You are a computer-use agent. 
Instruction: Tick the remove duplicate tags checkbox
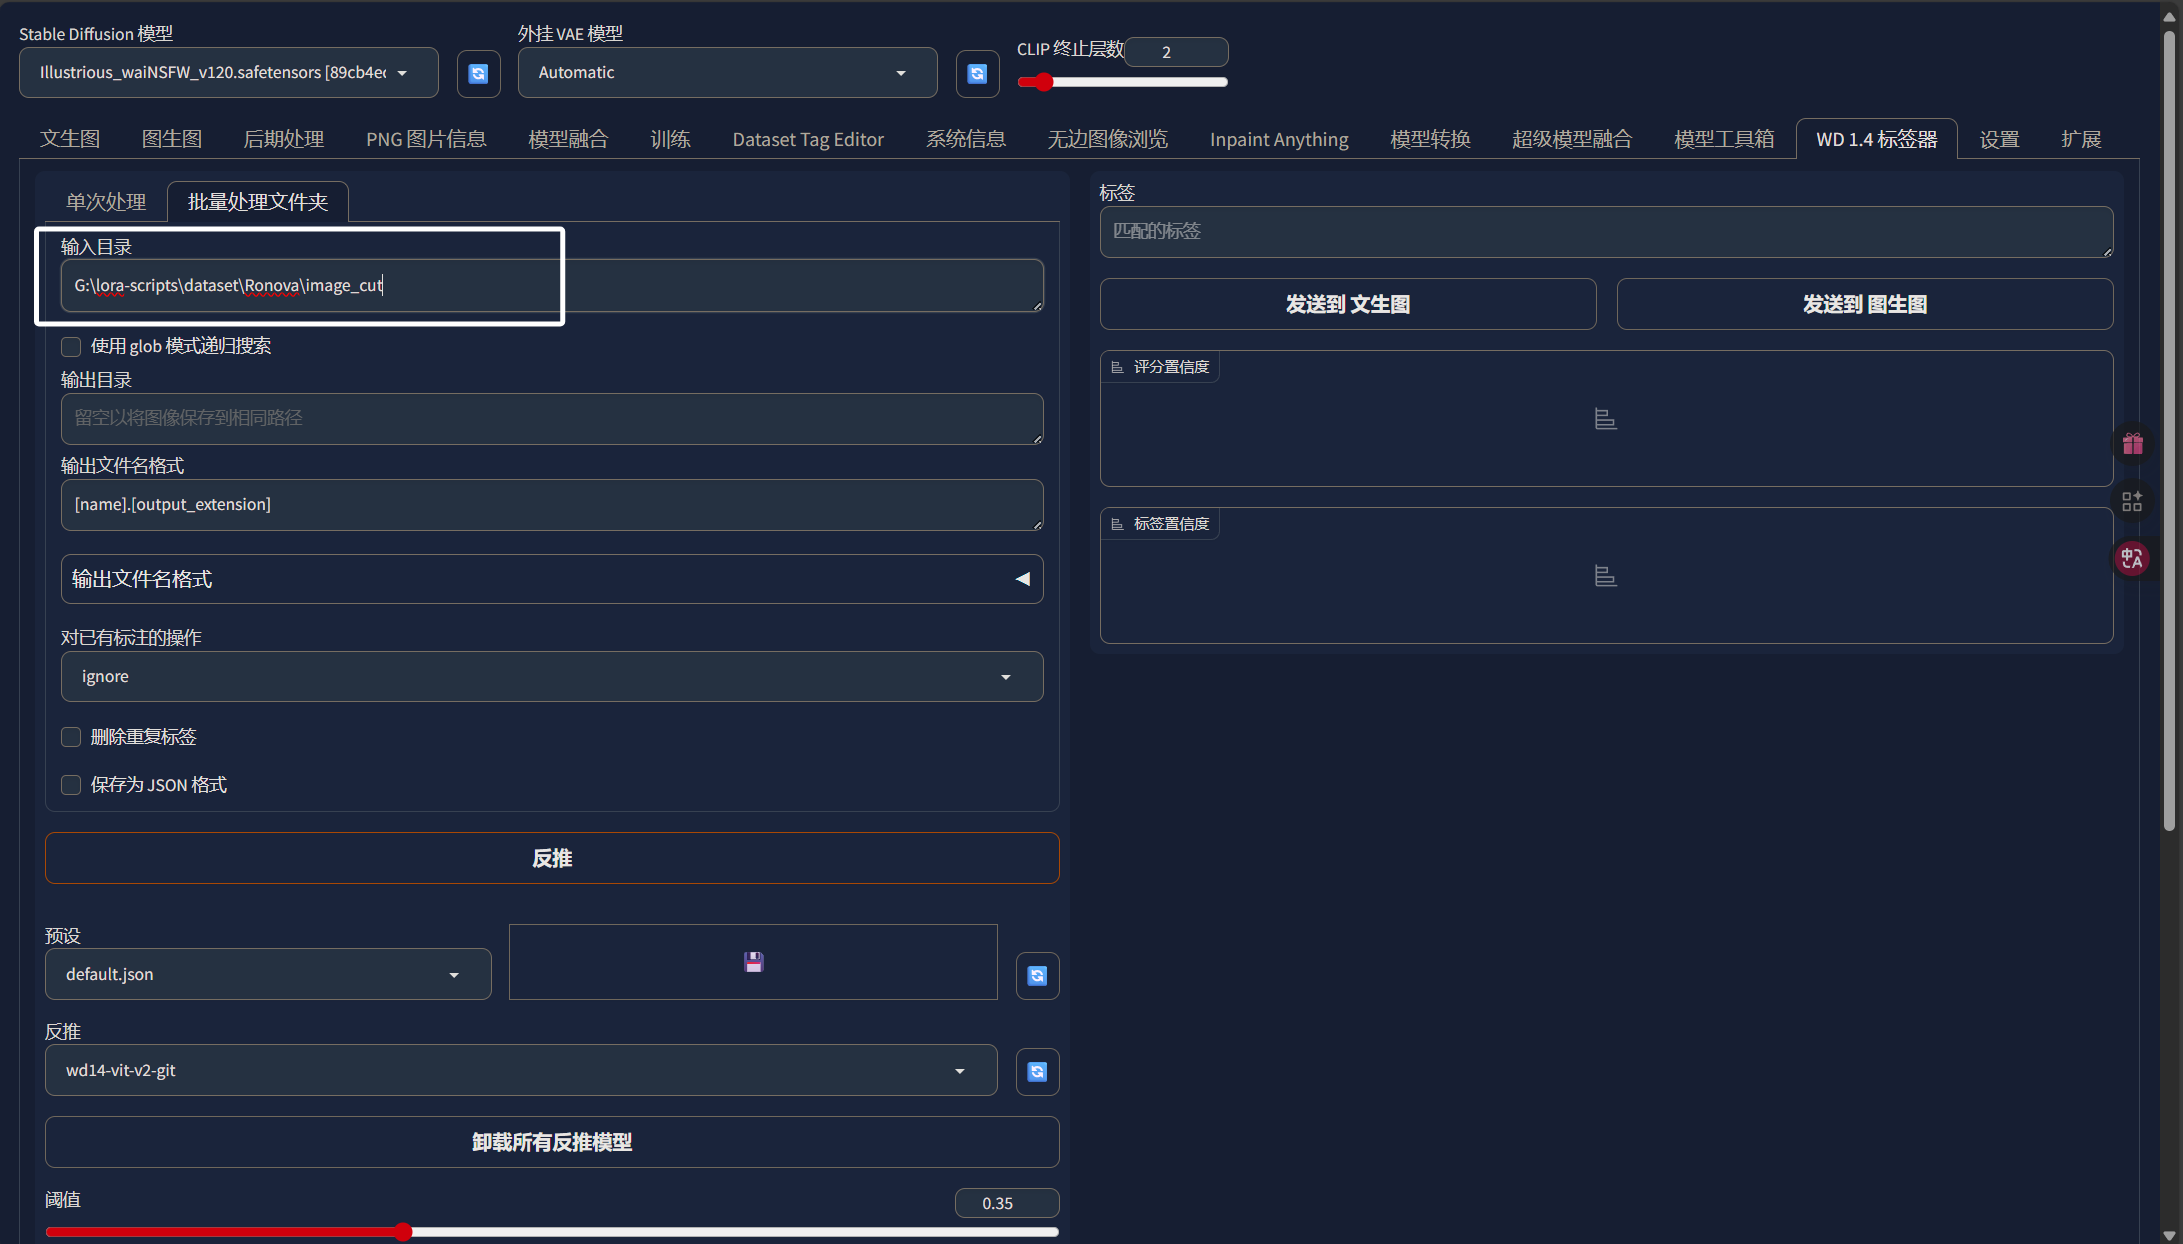point(71,737)
